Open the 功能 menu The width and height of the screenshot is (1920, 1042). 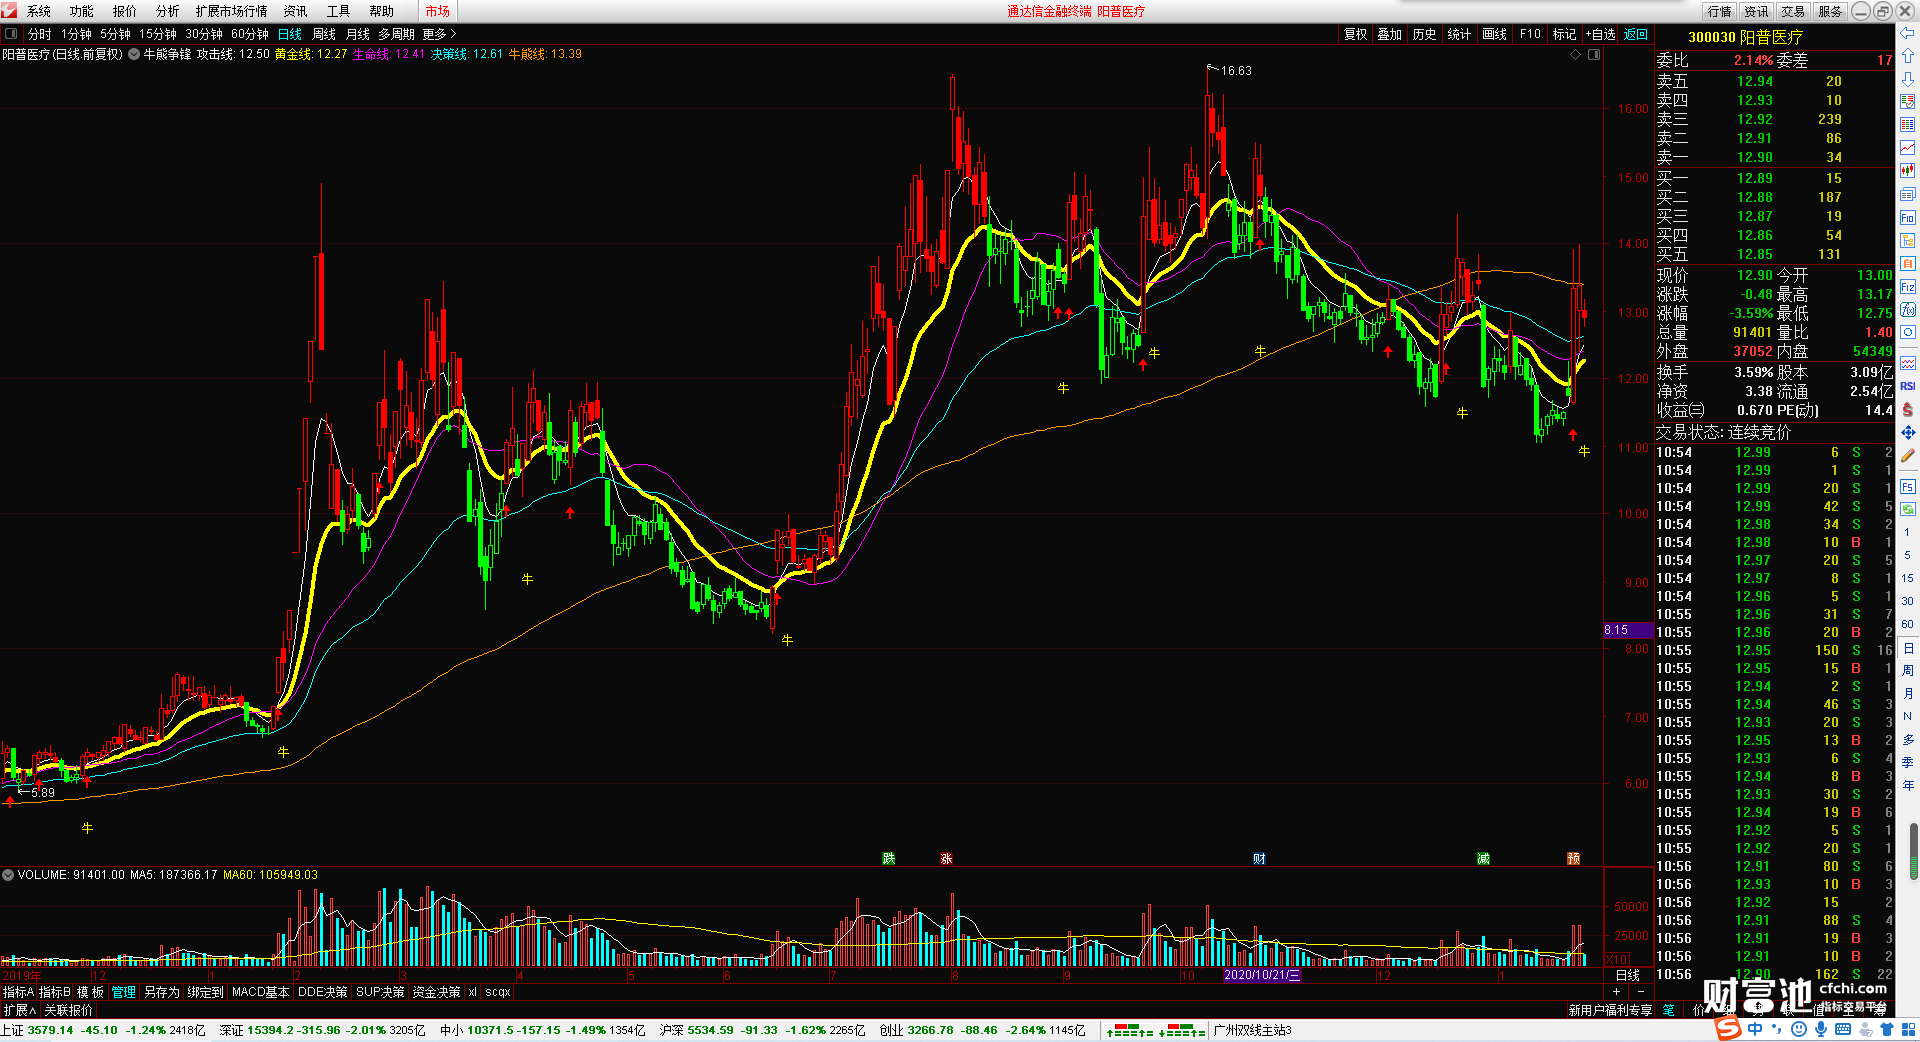81,11
